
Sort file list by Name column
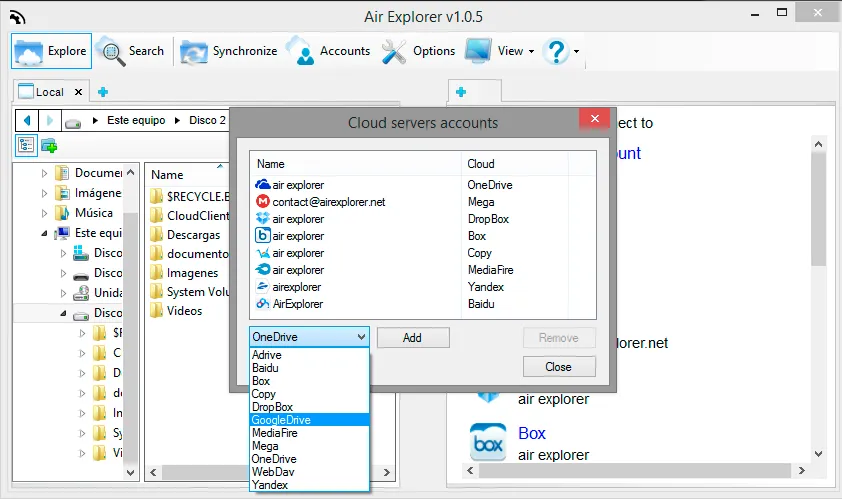167,175
